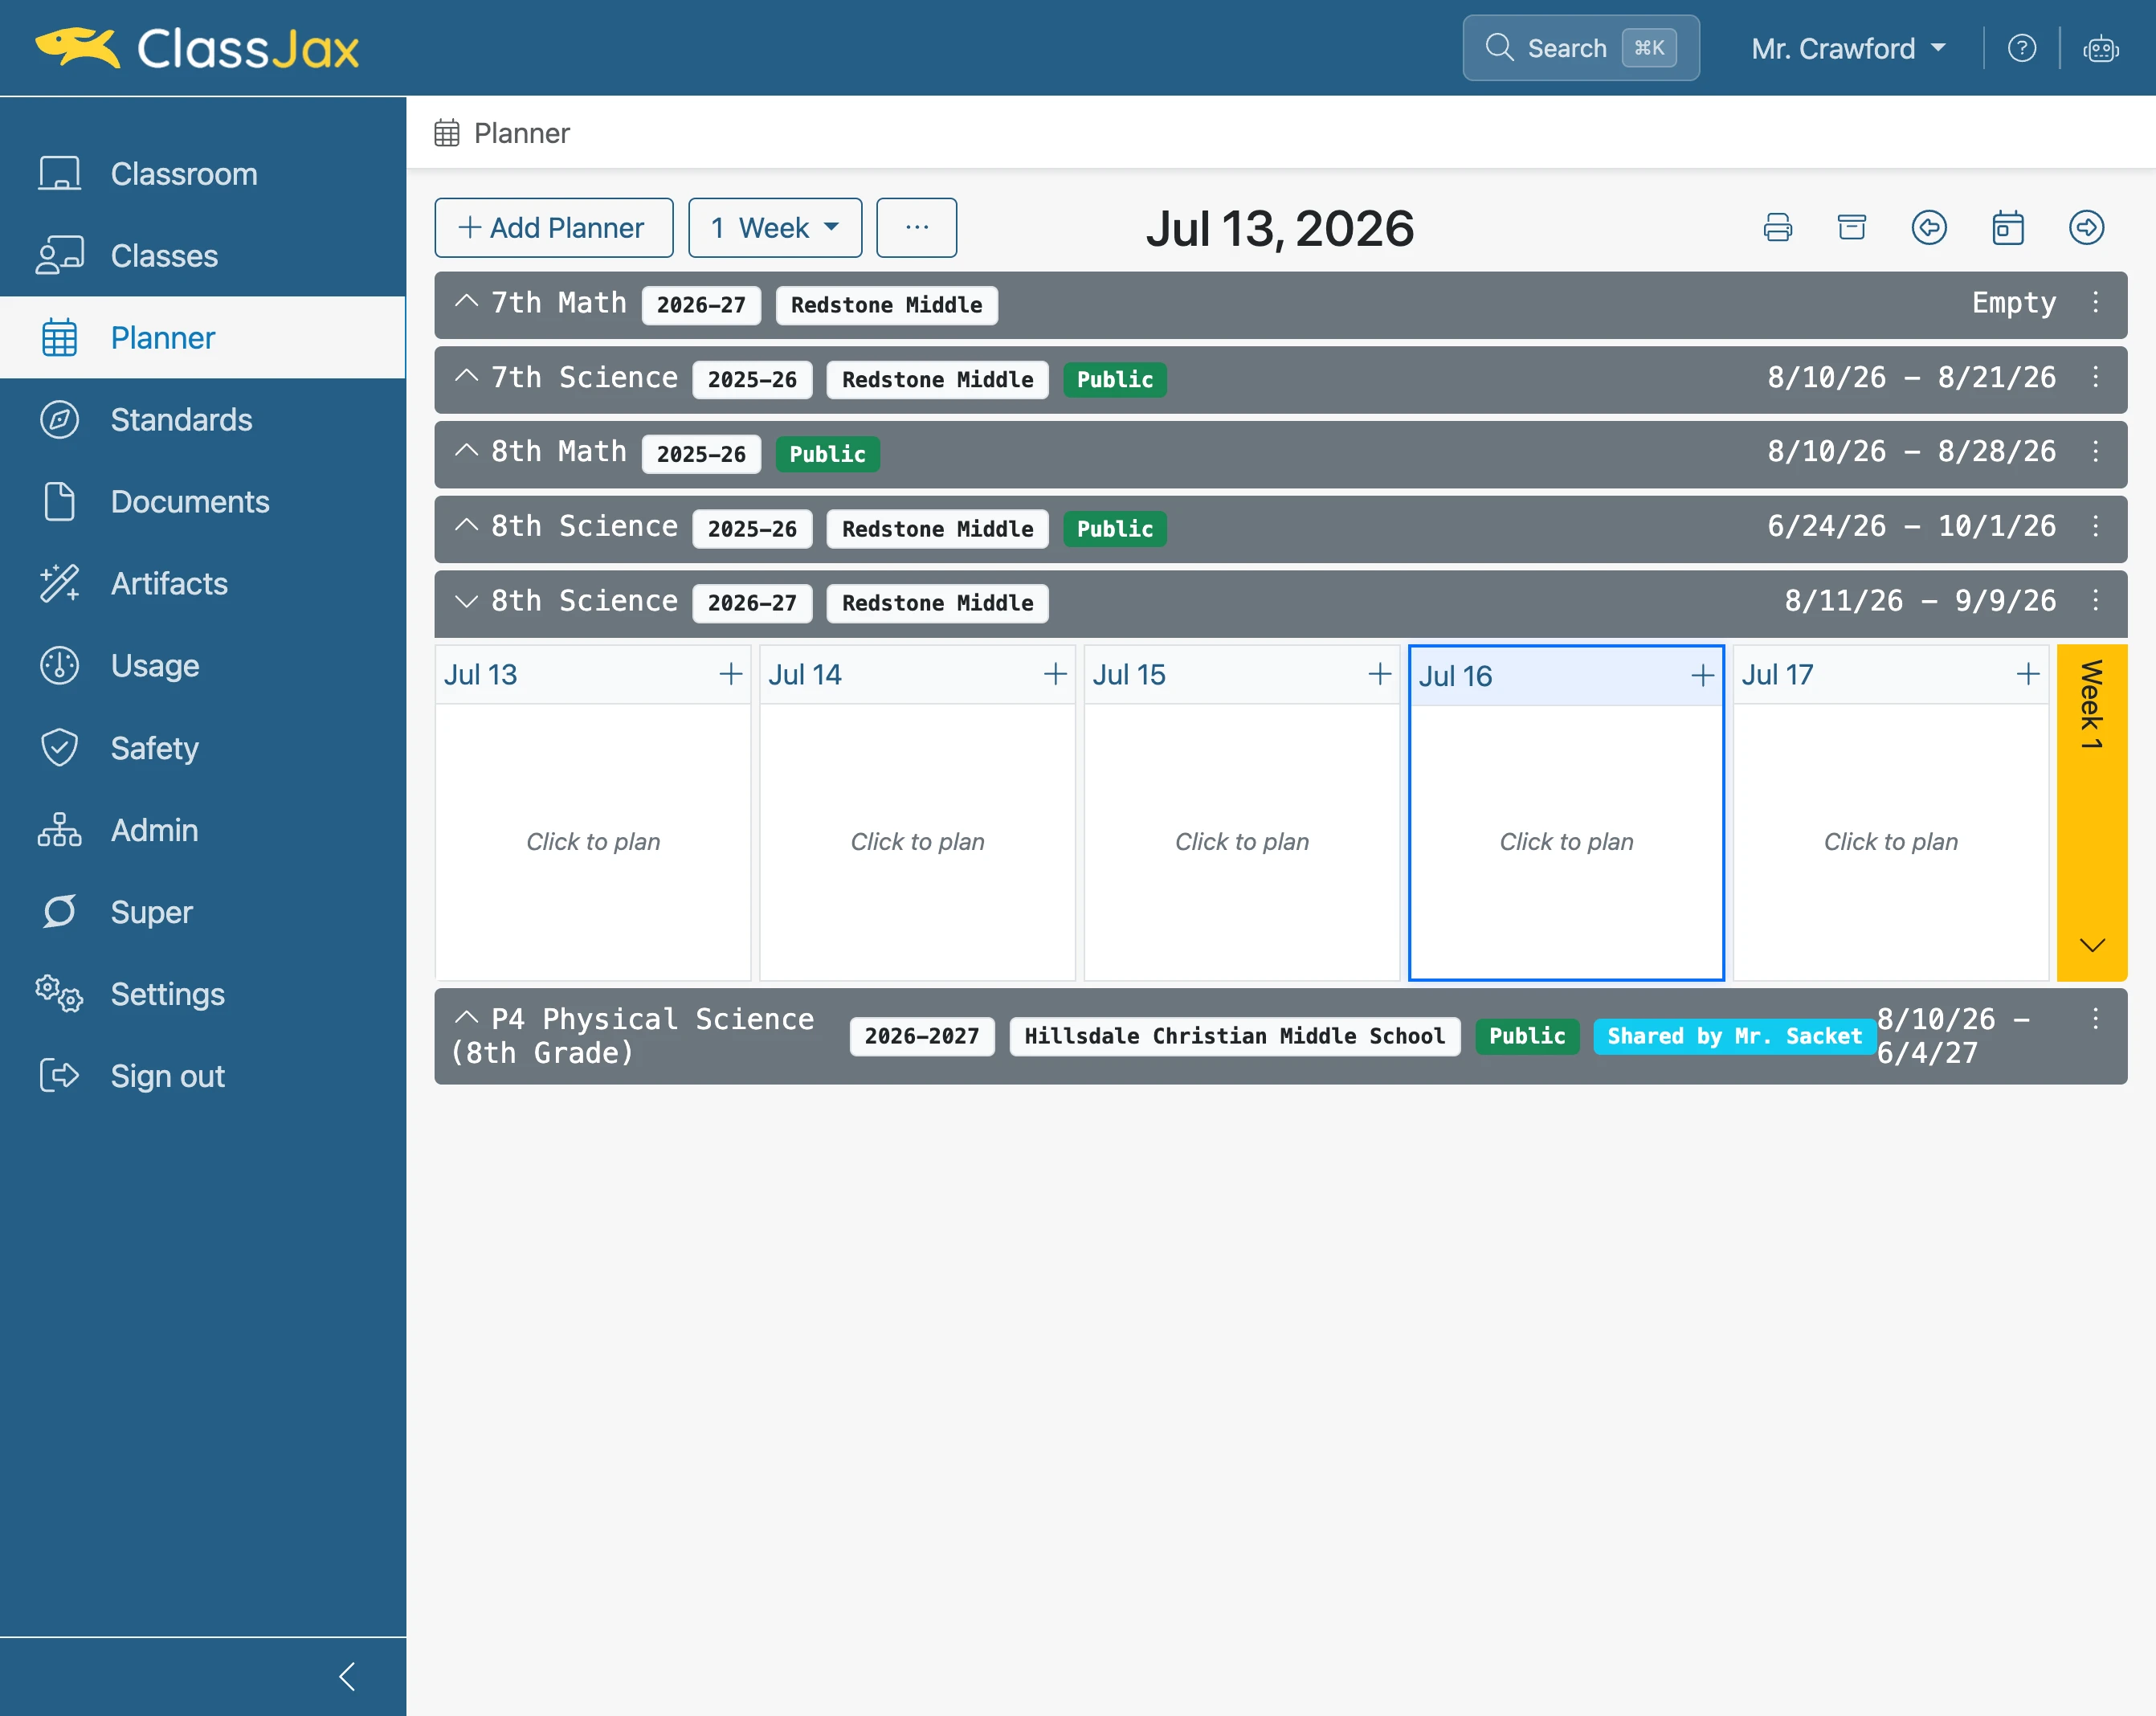This screenshot has height=1716, width=2156.
Task: Go to previous week arrow icon
Action: click(1929, 228)
